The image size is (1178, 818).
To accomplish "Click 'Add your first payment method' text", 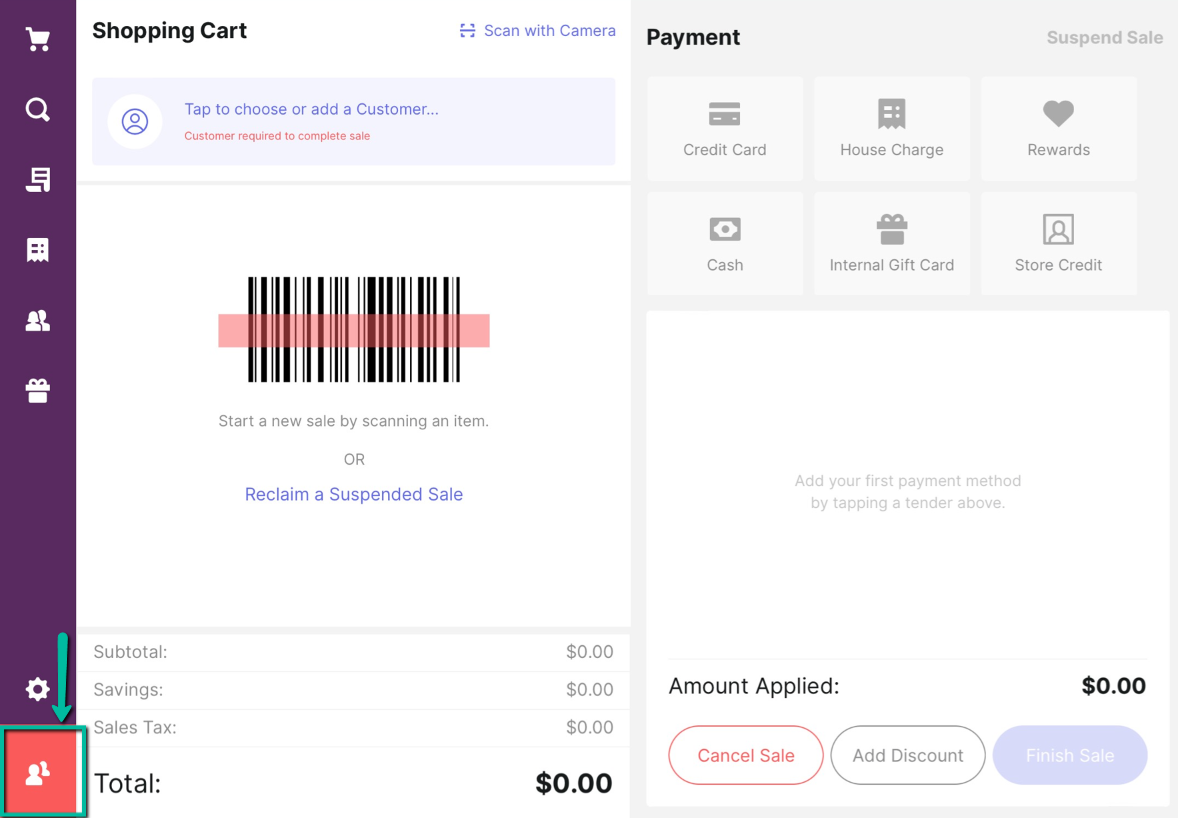I will (x=908, y=492).
